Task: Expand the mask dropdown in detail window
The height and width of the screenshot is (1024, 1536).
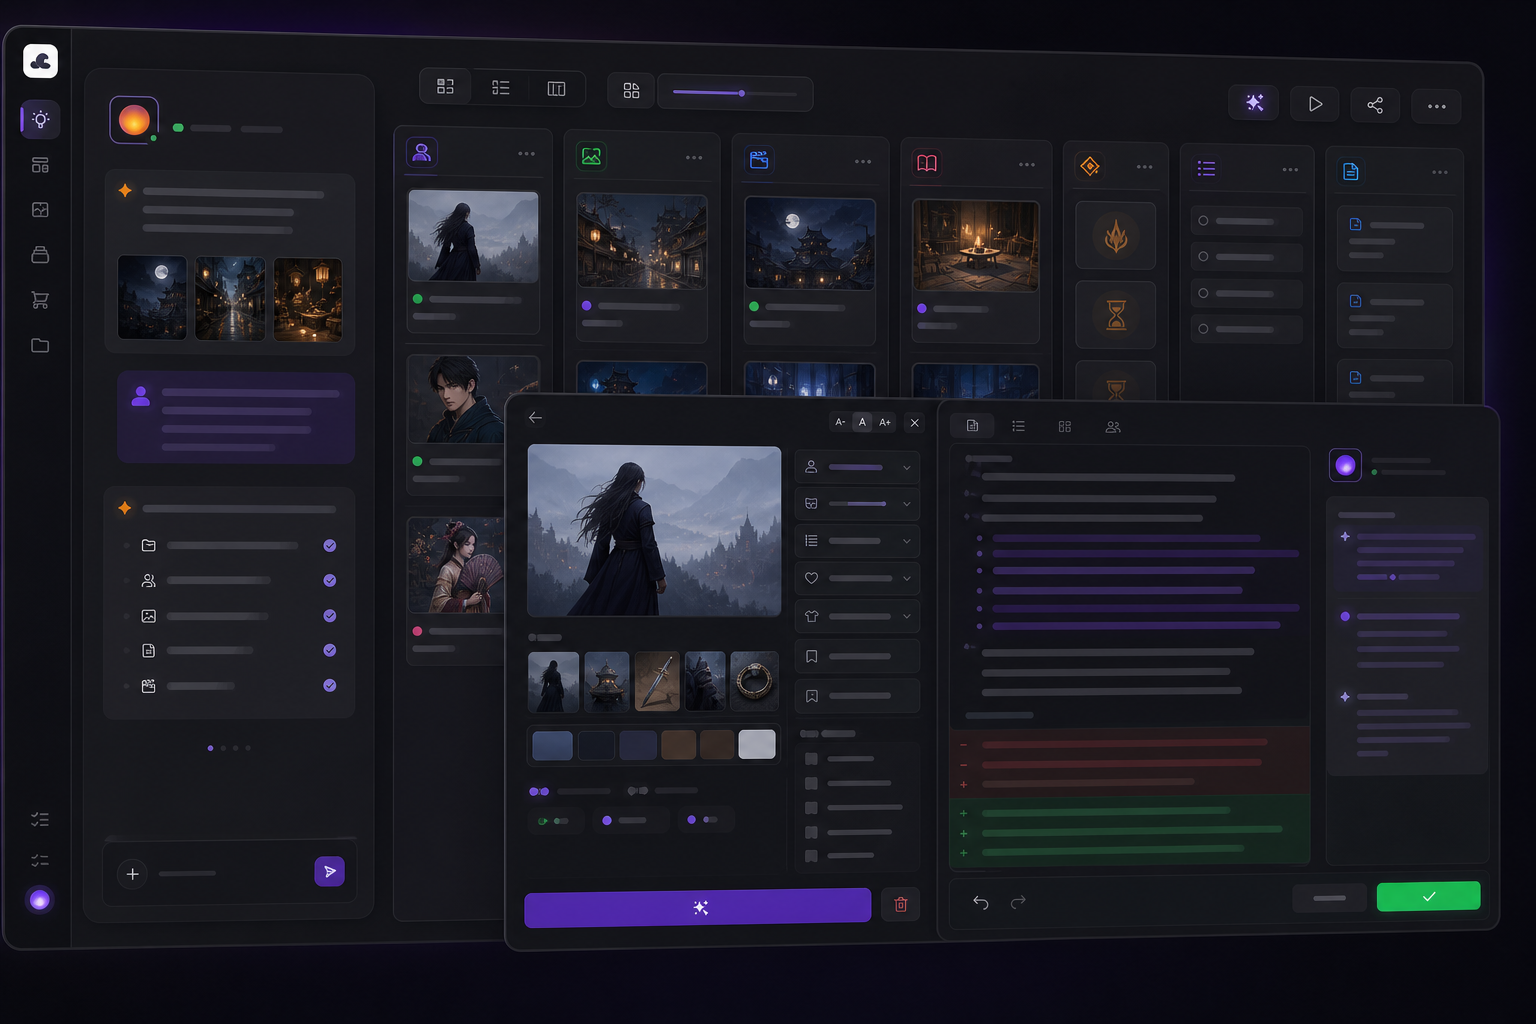Action: (857, 504)
